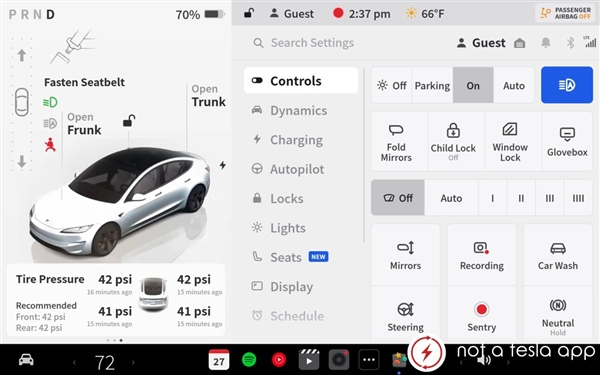Set wipers to speed level III
Screen dimensions: 600x375
click(549, 198)
